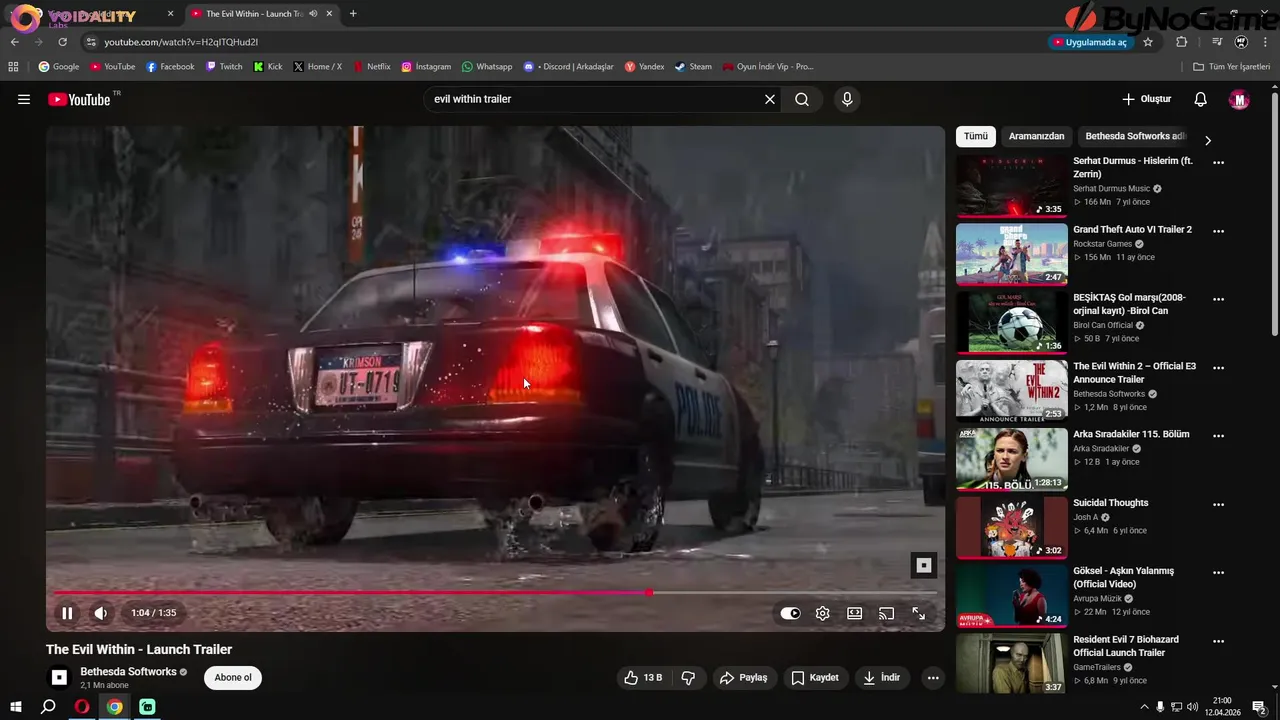The image size is (1280, 720).
Task: Open options for Grand Theft Auto VI Trailer 2
Action: [1218, 231]
